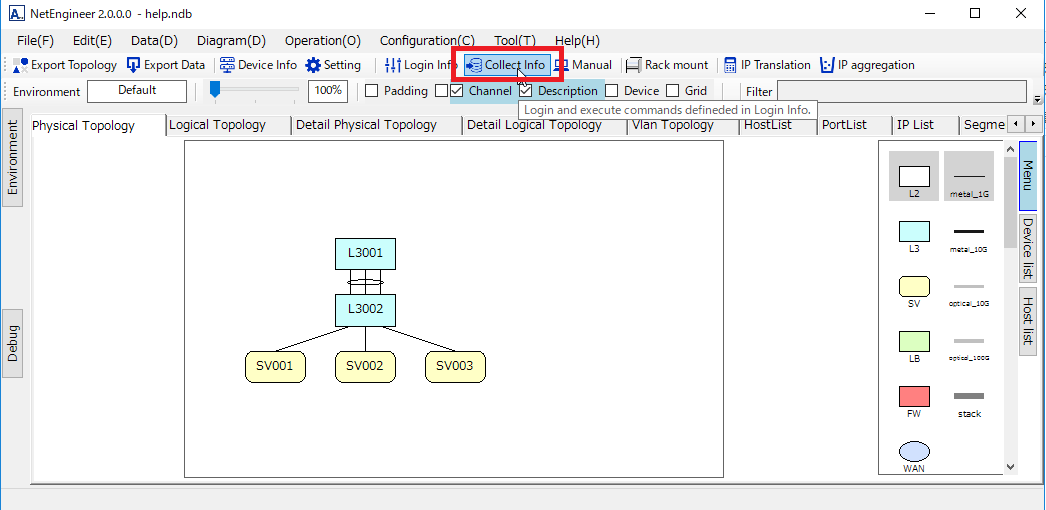Launch the IP aggregation tool
Image resolution: width=1046 pixels, height=510 pixels.
827,65
